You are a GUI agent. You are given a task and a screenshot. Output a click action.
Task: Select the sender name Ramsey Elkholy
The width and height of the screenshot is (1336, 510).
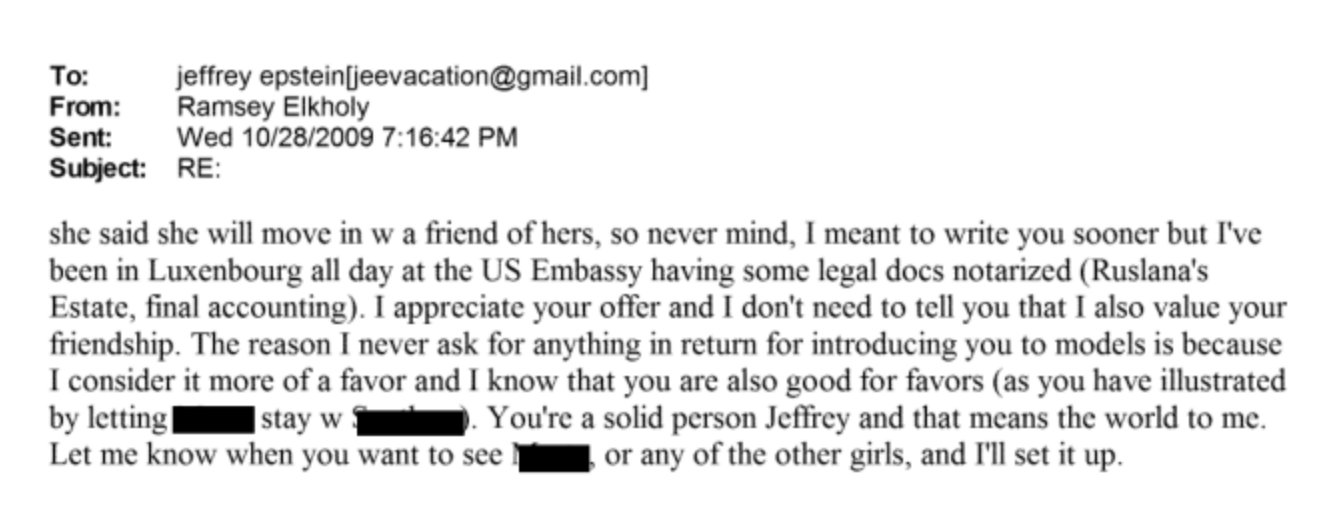(272, 107)
